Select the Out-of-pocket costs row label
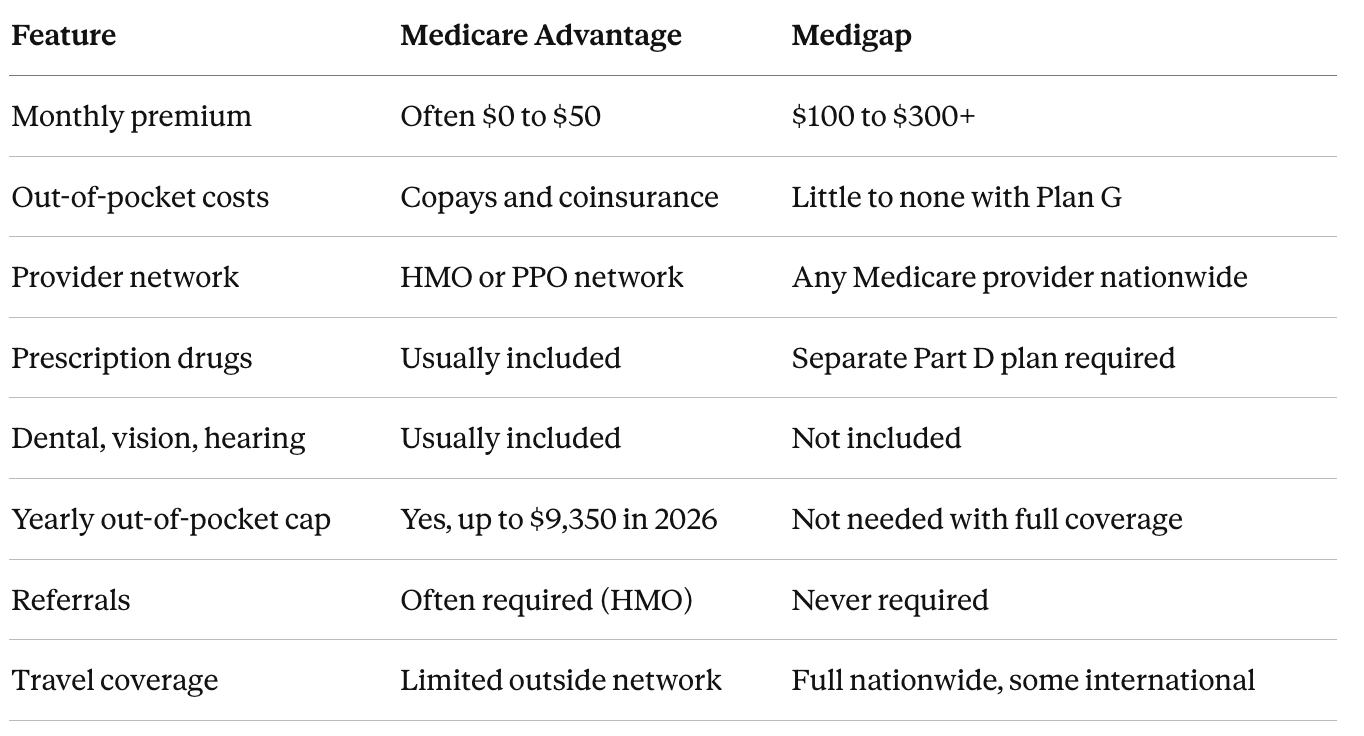Image resolution: width=1364 pixels, height=736 pixels. pyautogui.click(x=140, y=198)
